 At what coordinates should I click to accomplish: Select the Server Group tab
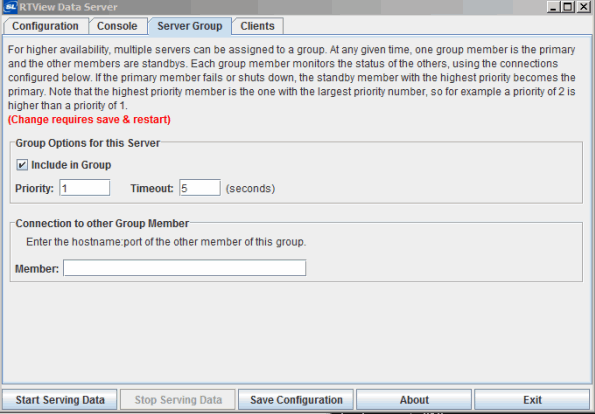tap(190, 26)
